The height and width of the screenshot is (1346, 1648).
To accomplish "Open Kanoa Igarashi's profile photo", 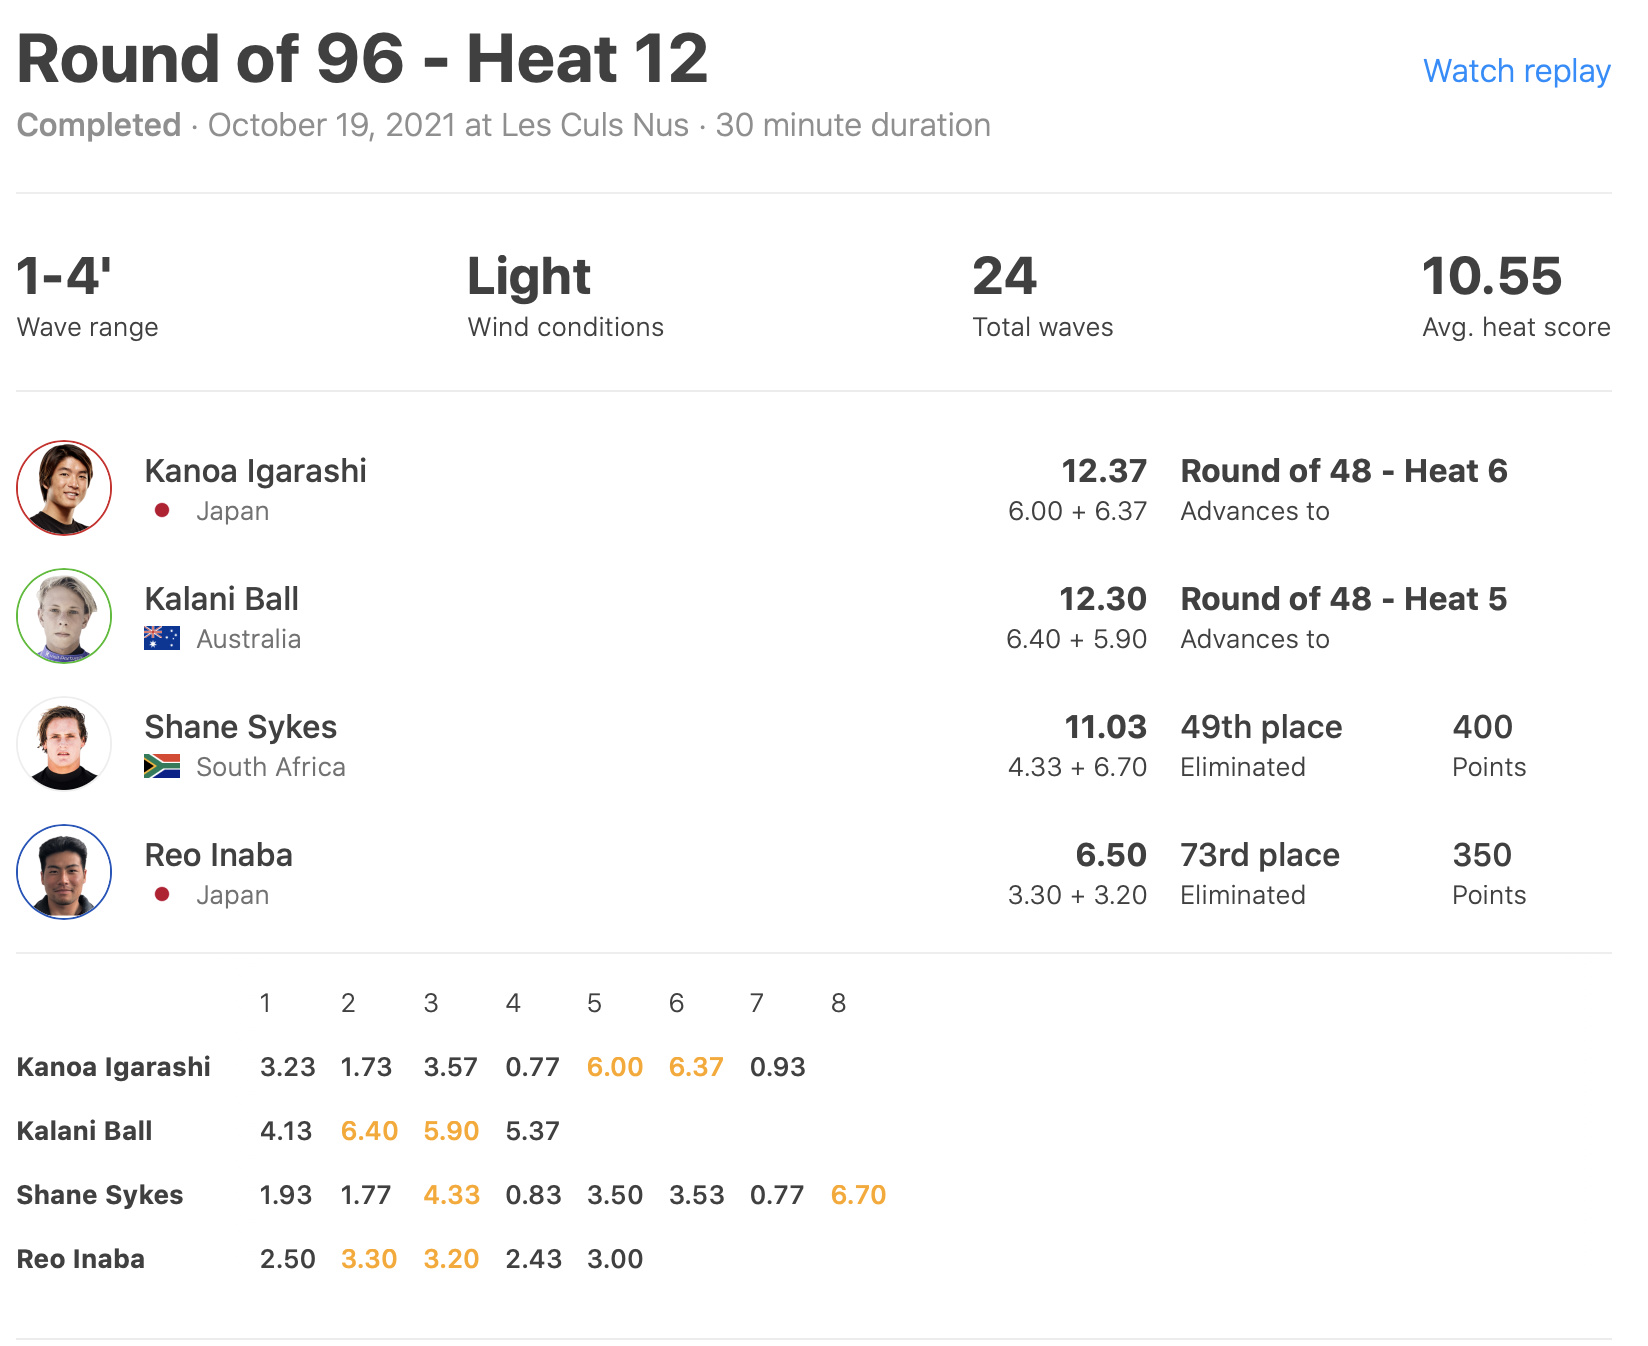I will [x=64, y=488].
